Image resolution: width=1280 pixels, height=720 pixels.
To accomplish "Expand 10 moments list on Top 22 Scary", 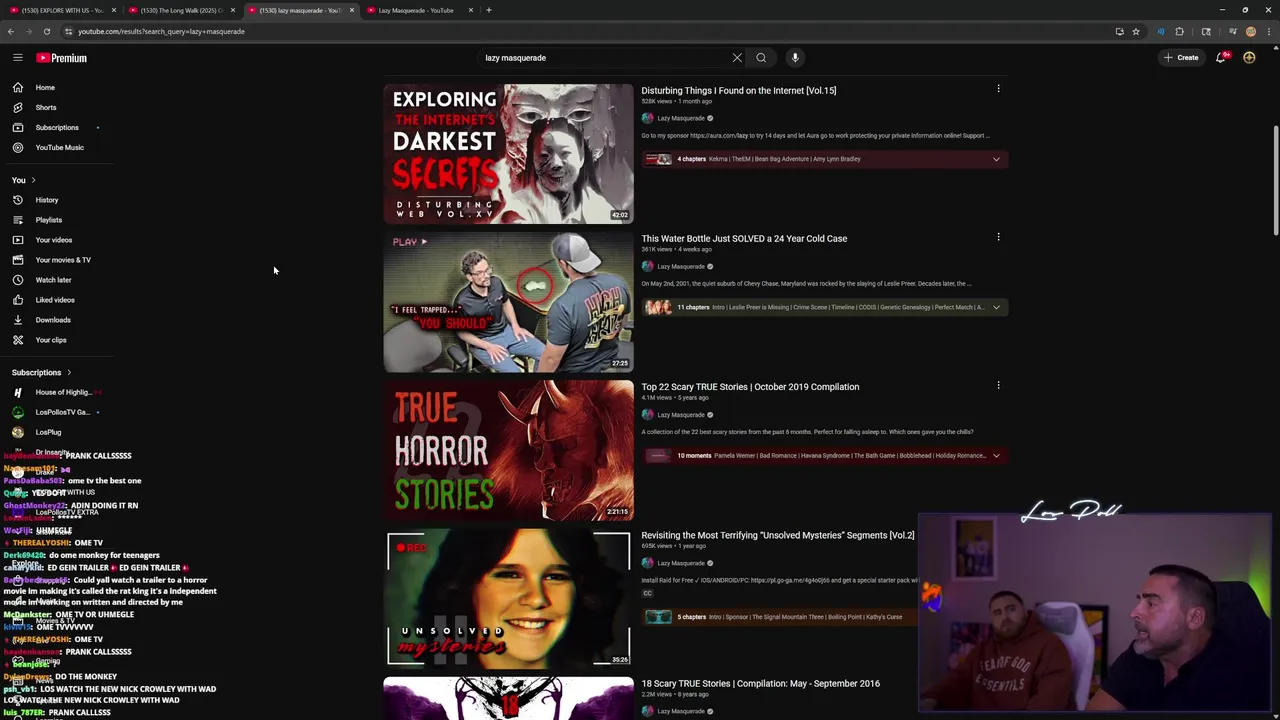I will (996, 455).
